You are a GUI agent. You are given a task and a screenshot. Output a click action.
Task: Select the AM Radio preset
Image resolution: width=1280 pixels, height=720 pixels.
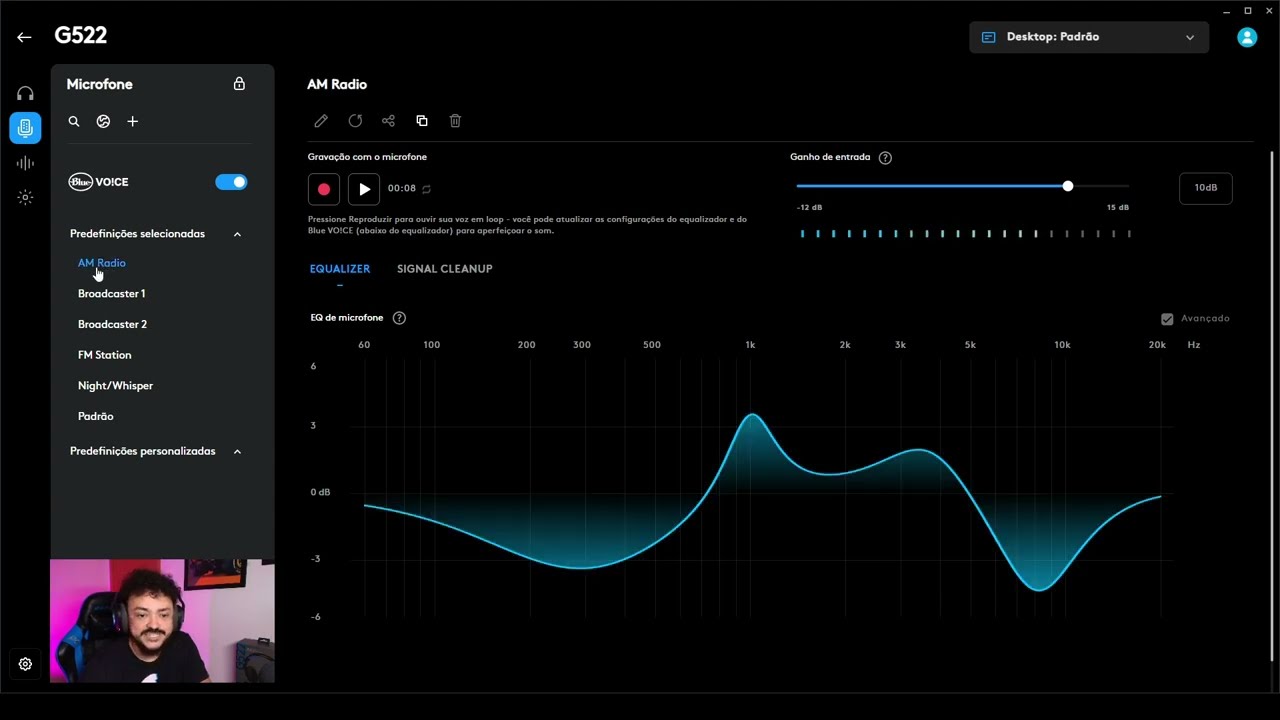(x=102, y=263)
